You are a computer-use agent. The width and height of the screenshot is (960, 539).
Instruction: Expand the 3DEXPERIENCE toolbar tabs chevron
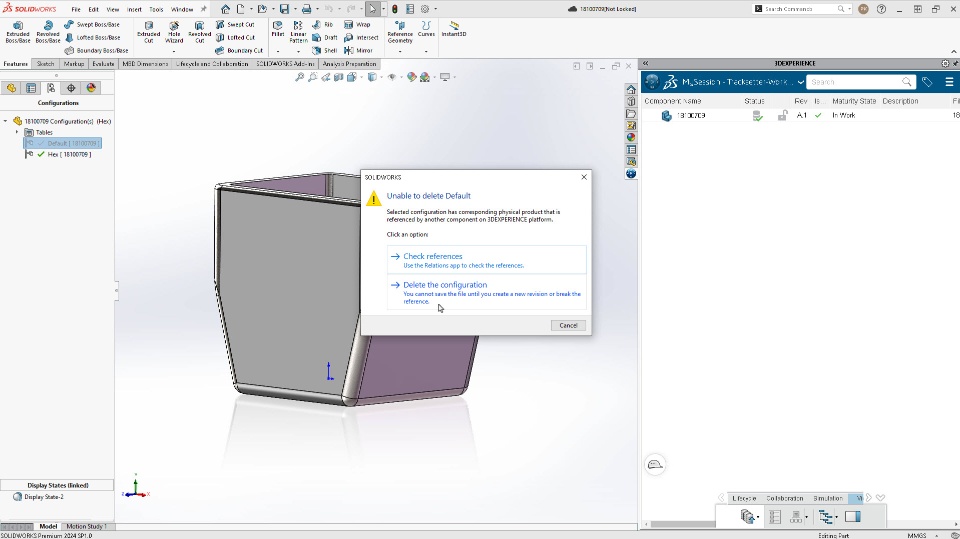click(x=880, y=498)
